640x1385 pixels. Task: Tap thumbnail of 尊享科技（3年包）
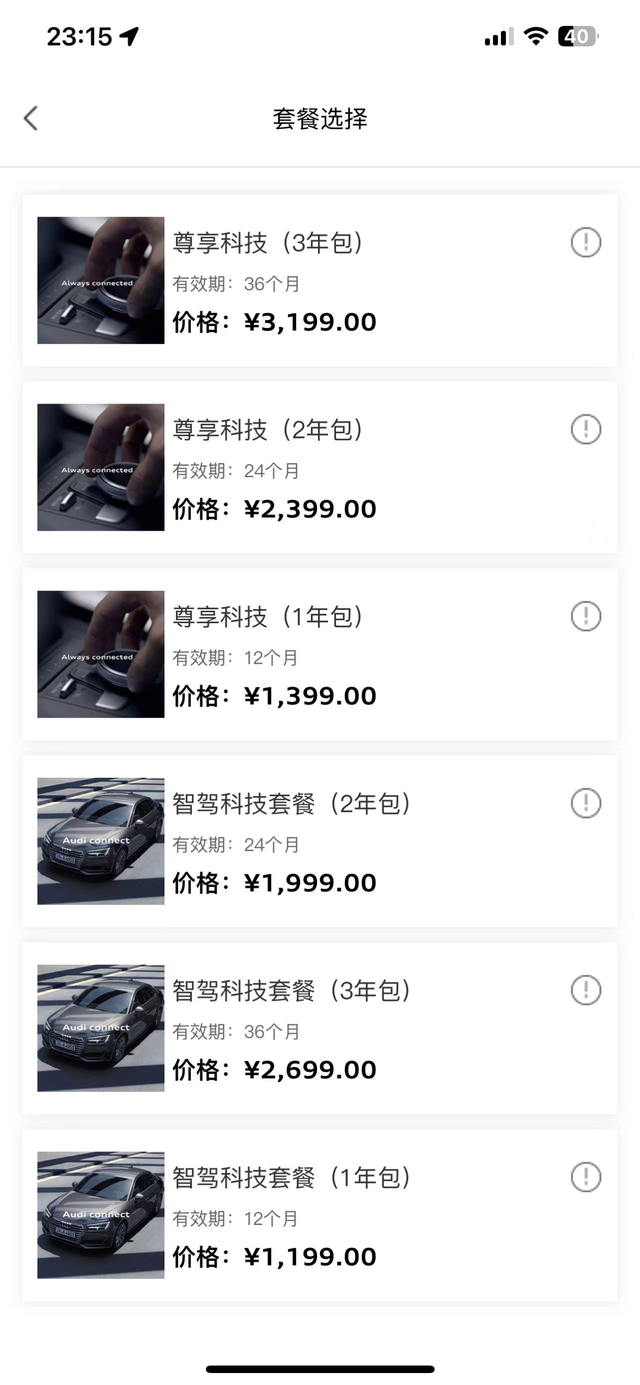(101, 280)
